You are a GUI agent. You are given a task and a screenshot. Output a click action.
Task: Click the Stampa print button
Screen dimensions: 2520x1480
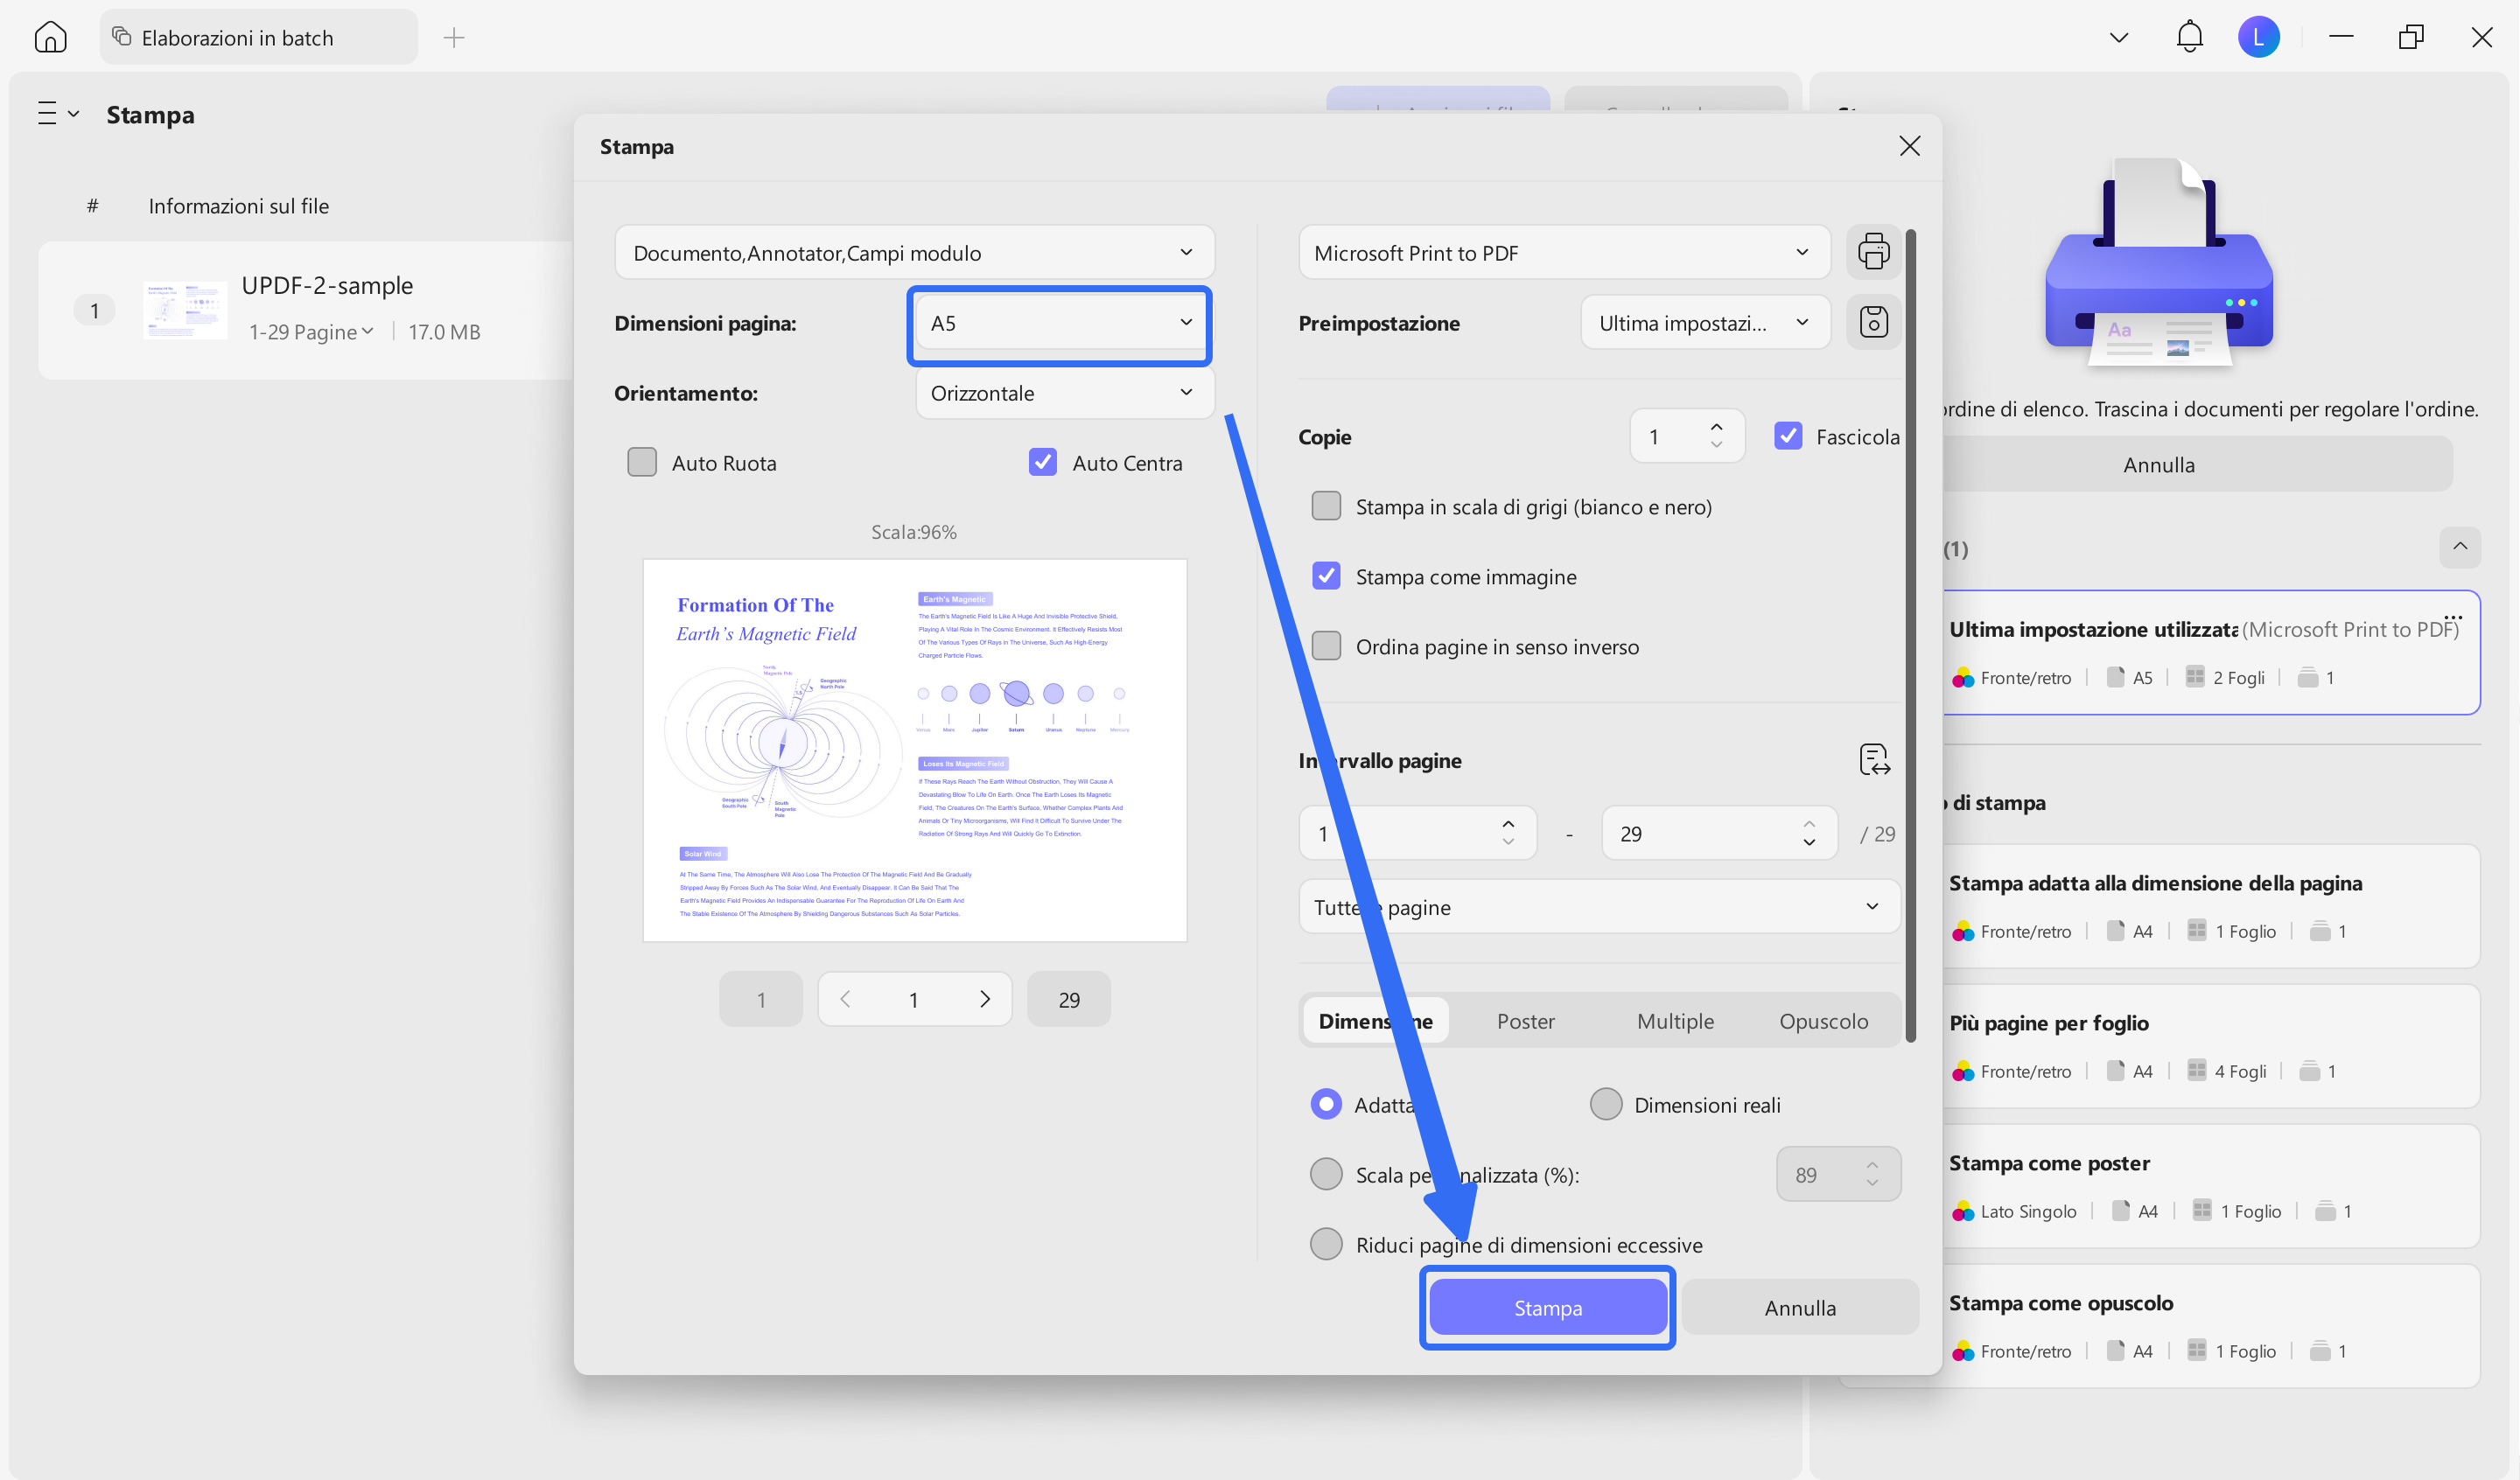(x=1547, y=1307)
